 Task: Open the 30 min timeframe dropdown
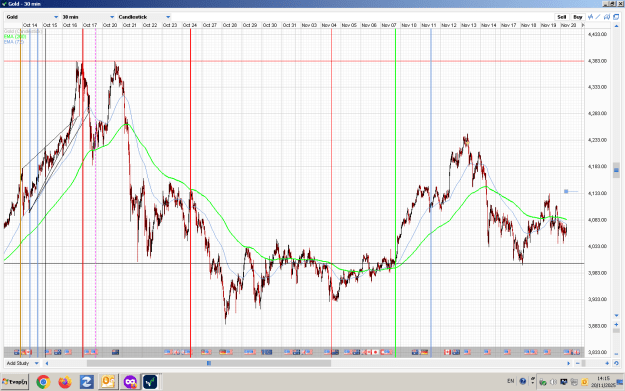coord(88,17)
